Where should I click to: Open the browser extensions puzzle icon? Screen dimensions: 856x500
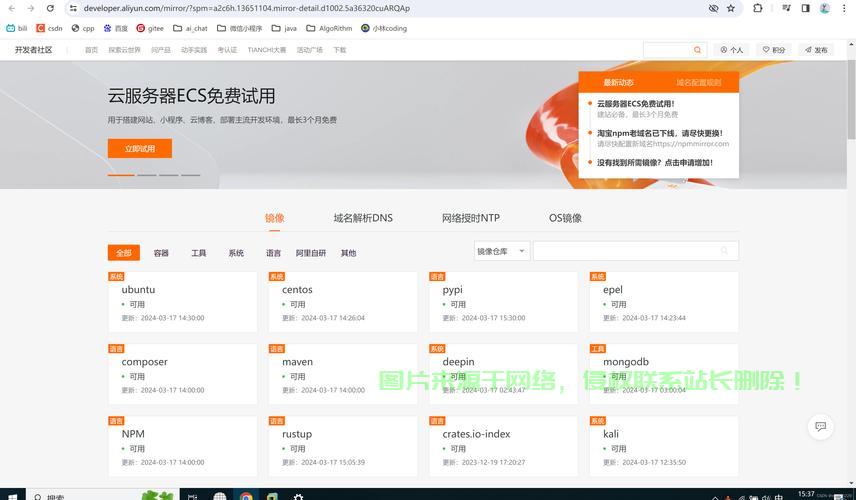758,8
